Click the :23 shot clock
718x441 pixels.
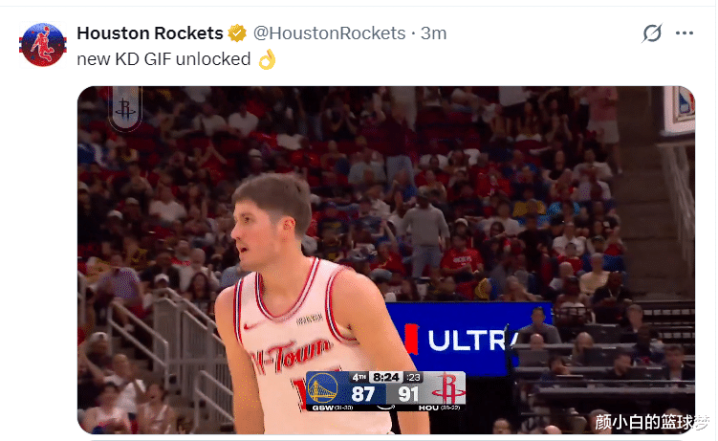coord(413,377)
